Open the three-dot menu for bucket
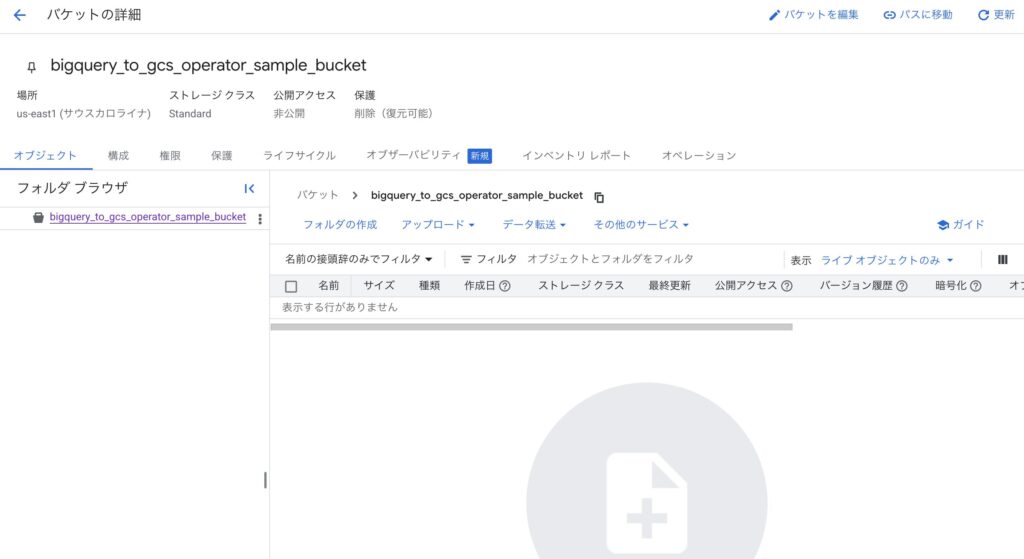 (x=260, y=219)
